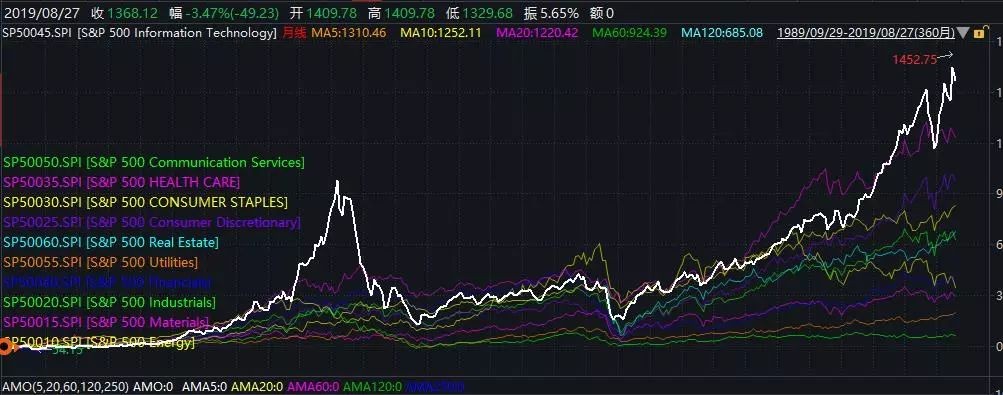Click the MA120:685.08 indicator
This screenshot has width=1003, height=395.
[x=722, y=33]
